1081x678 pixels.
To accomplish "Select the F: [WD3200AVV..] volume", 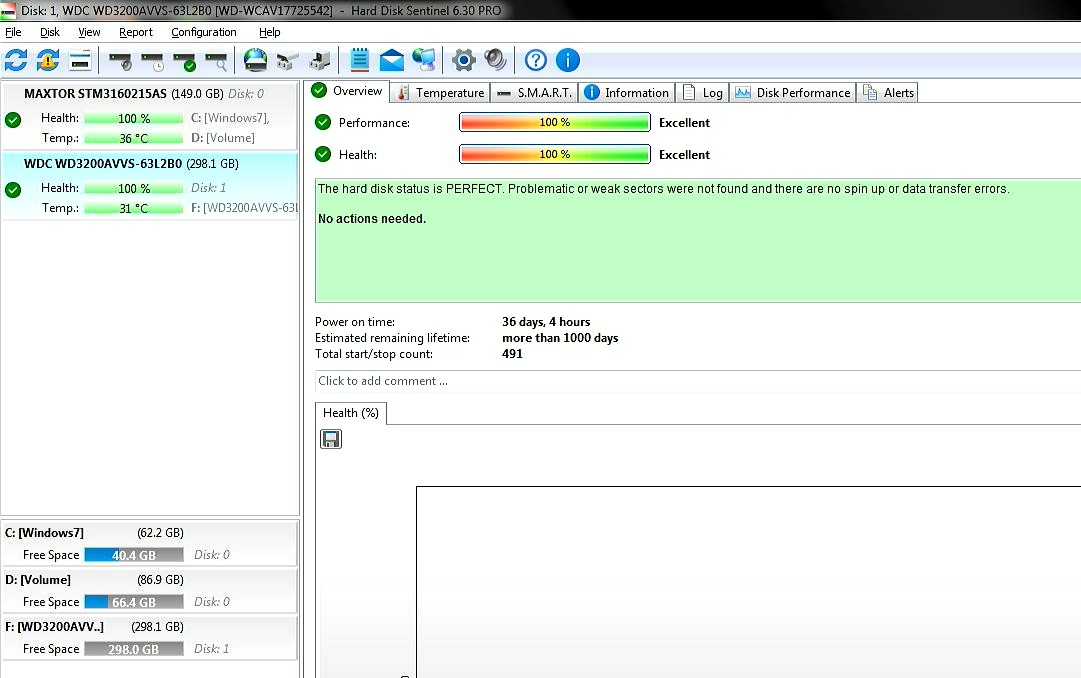I will pyautogui.click(x=150, y=637).
